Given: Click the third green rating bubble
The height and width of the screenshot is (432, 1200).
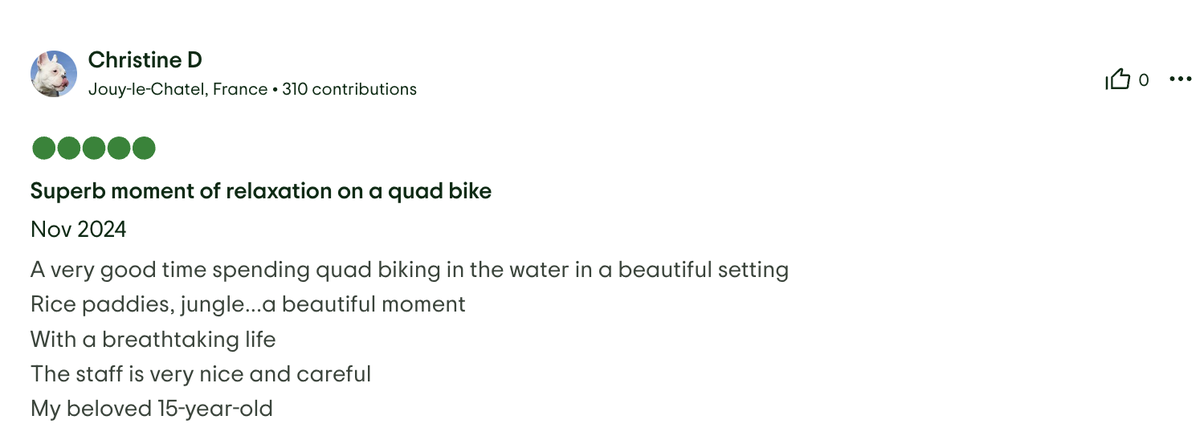Looking at the screenshot, I should click(x=94, y=148).
